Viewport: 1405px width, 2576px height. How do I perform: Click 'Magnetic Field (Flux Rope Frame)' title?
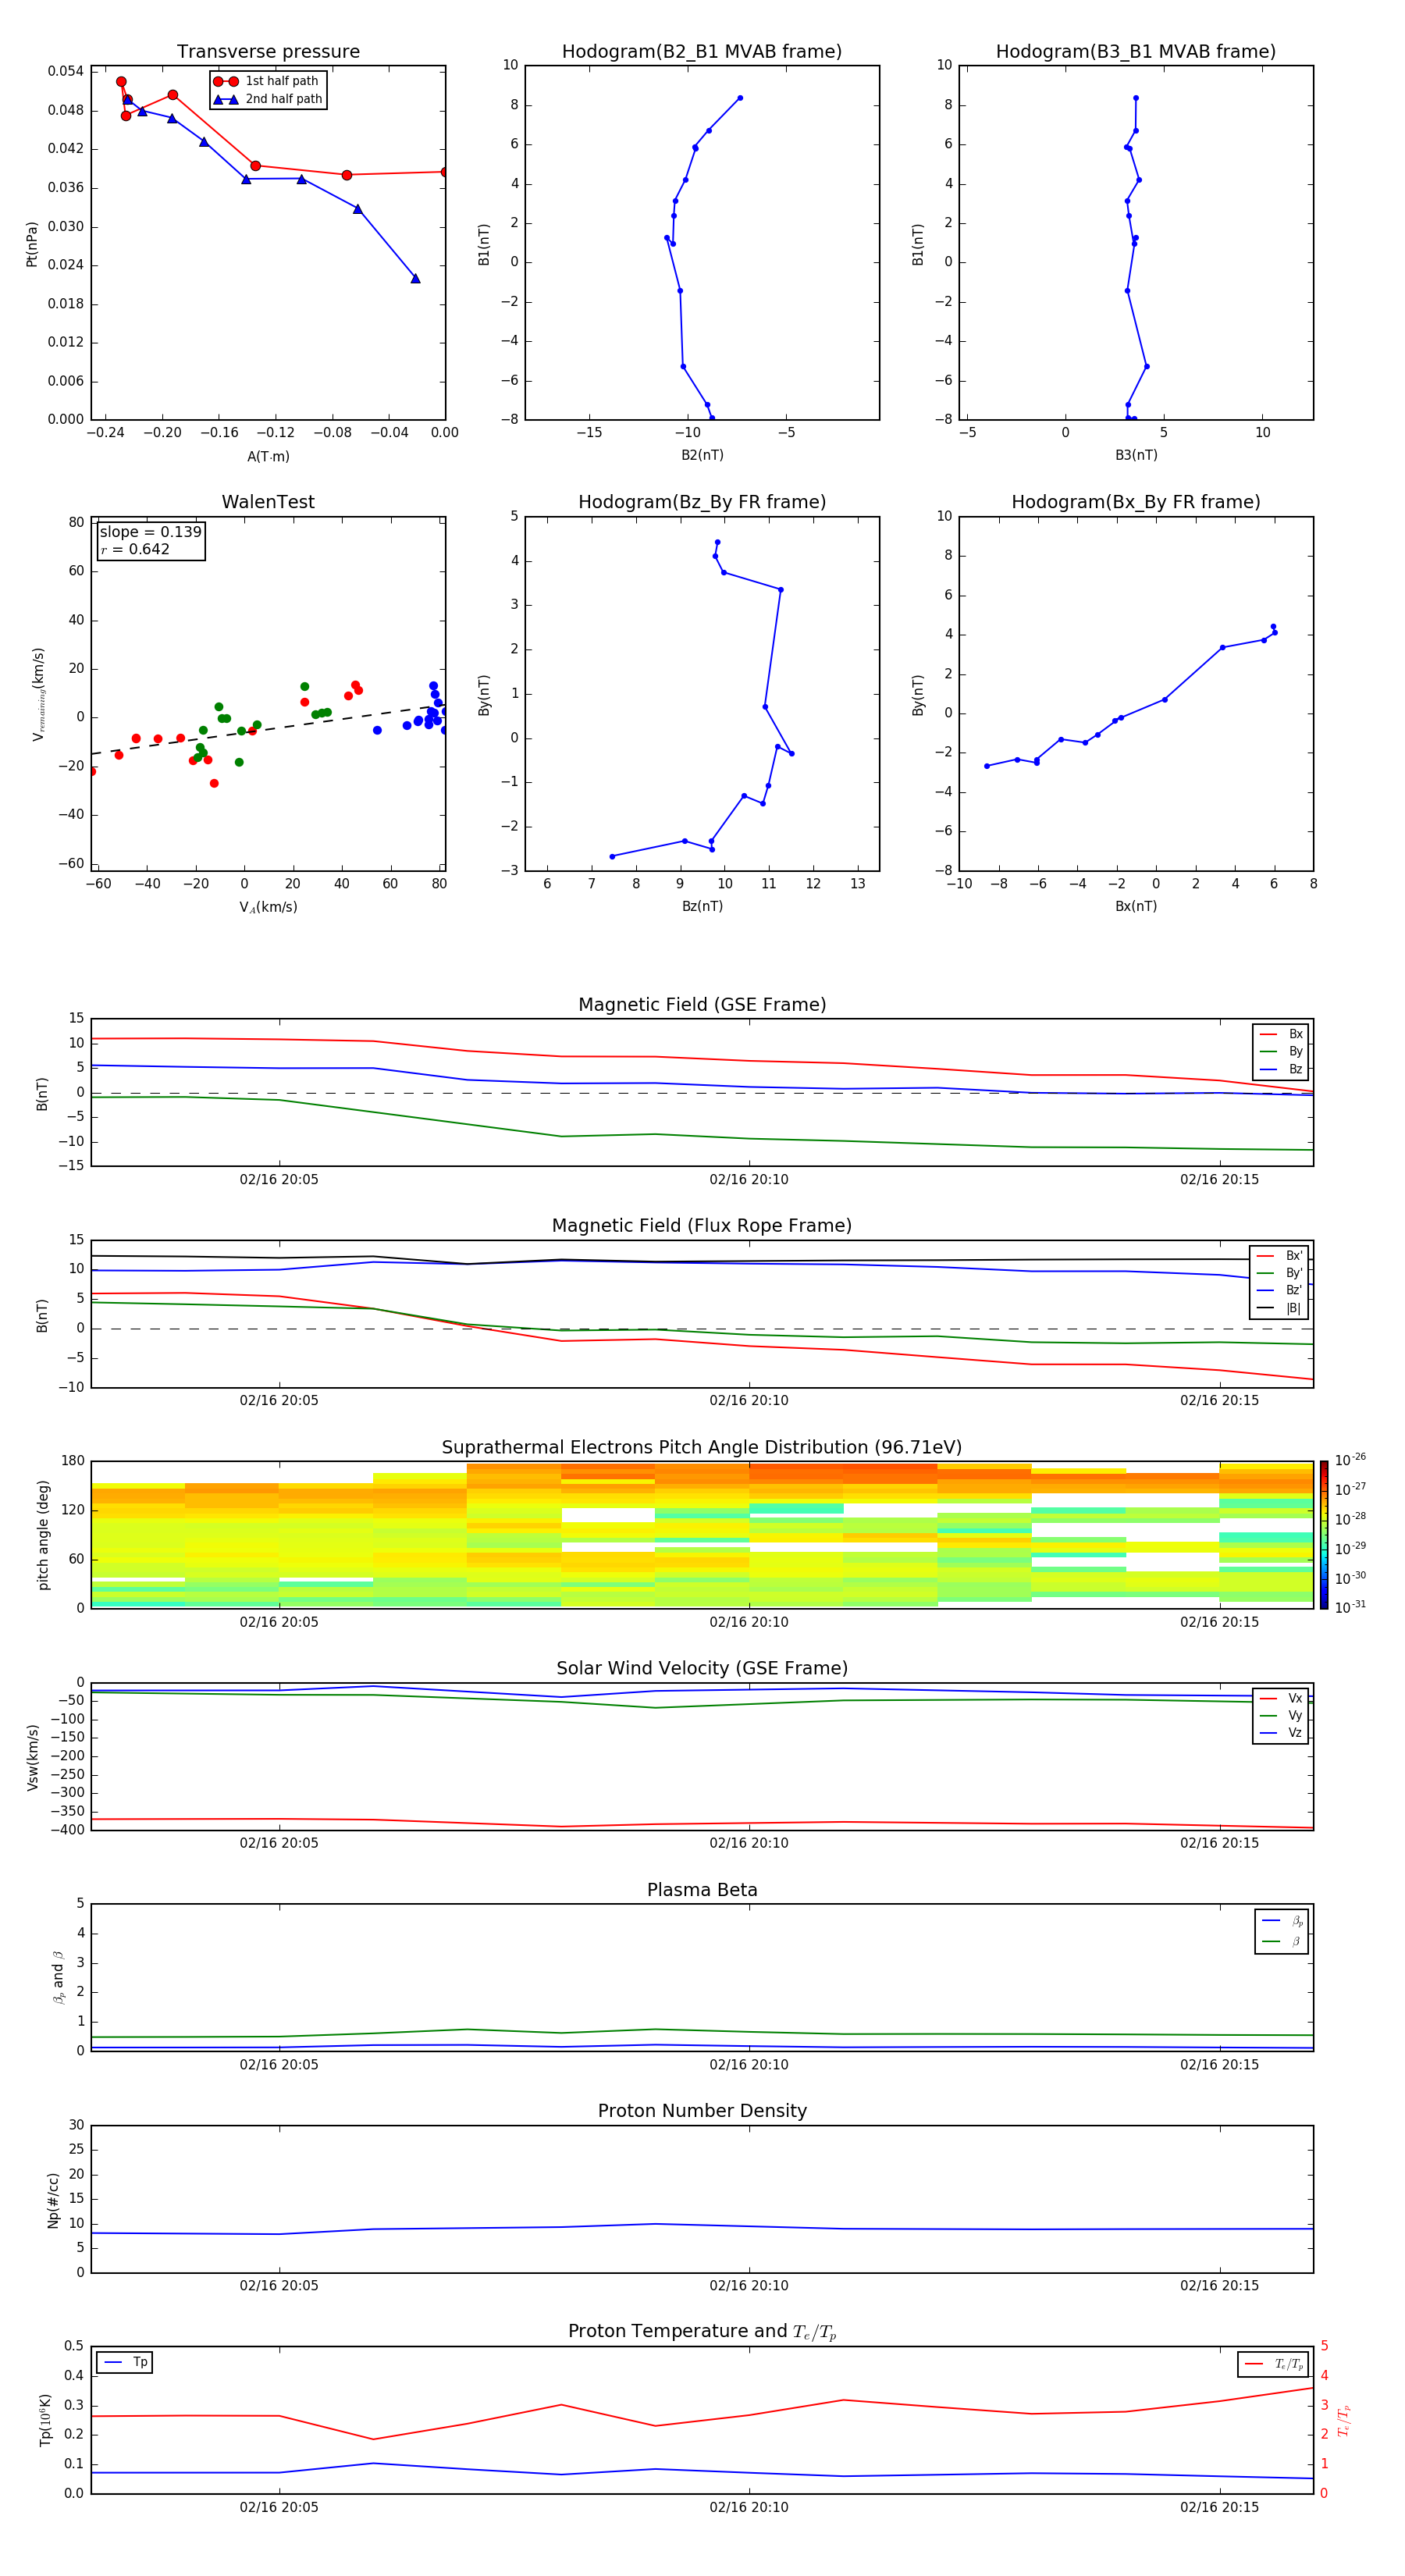[702, 1226]
